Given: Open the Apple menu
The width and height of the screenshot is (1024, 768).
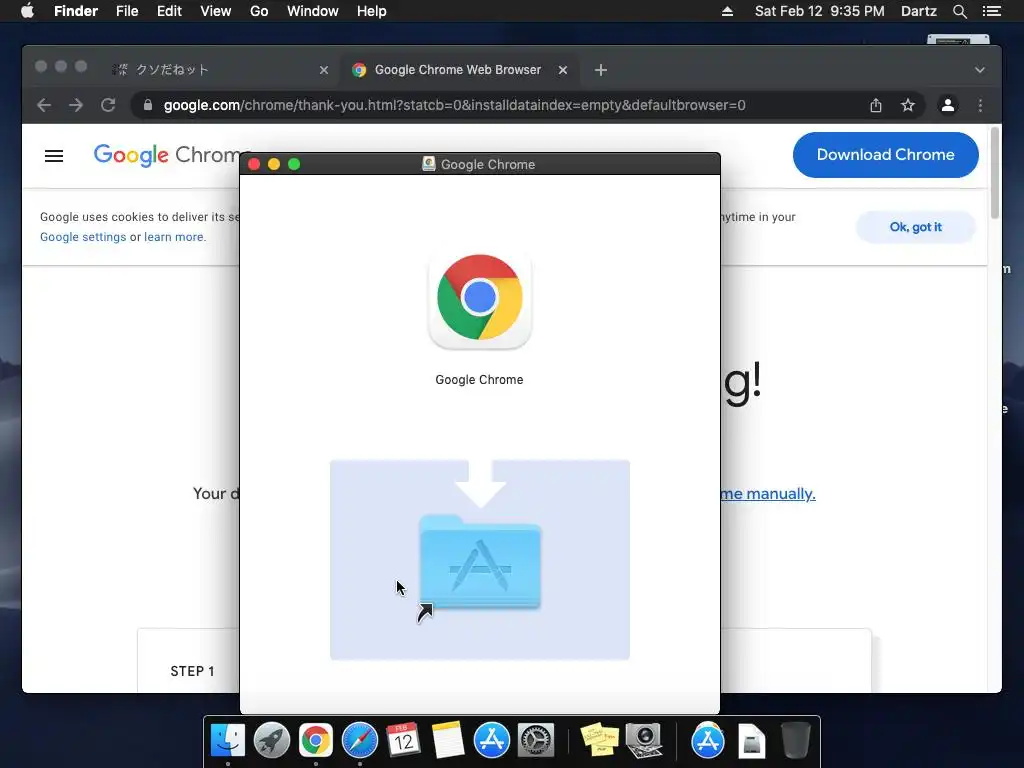Looking at the screenshot, I should point(27,11).
